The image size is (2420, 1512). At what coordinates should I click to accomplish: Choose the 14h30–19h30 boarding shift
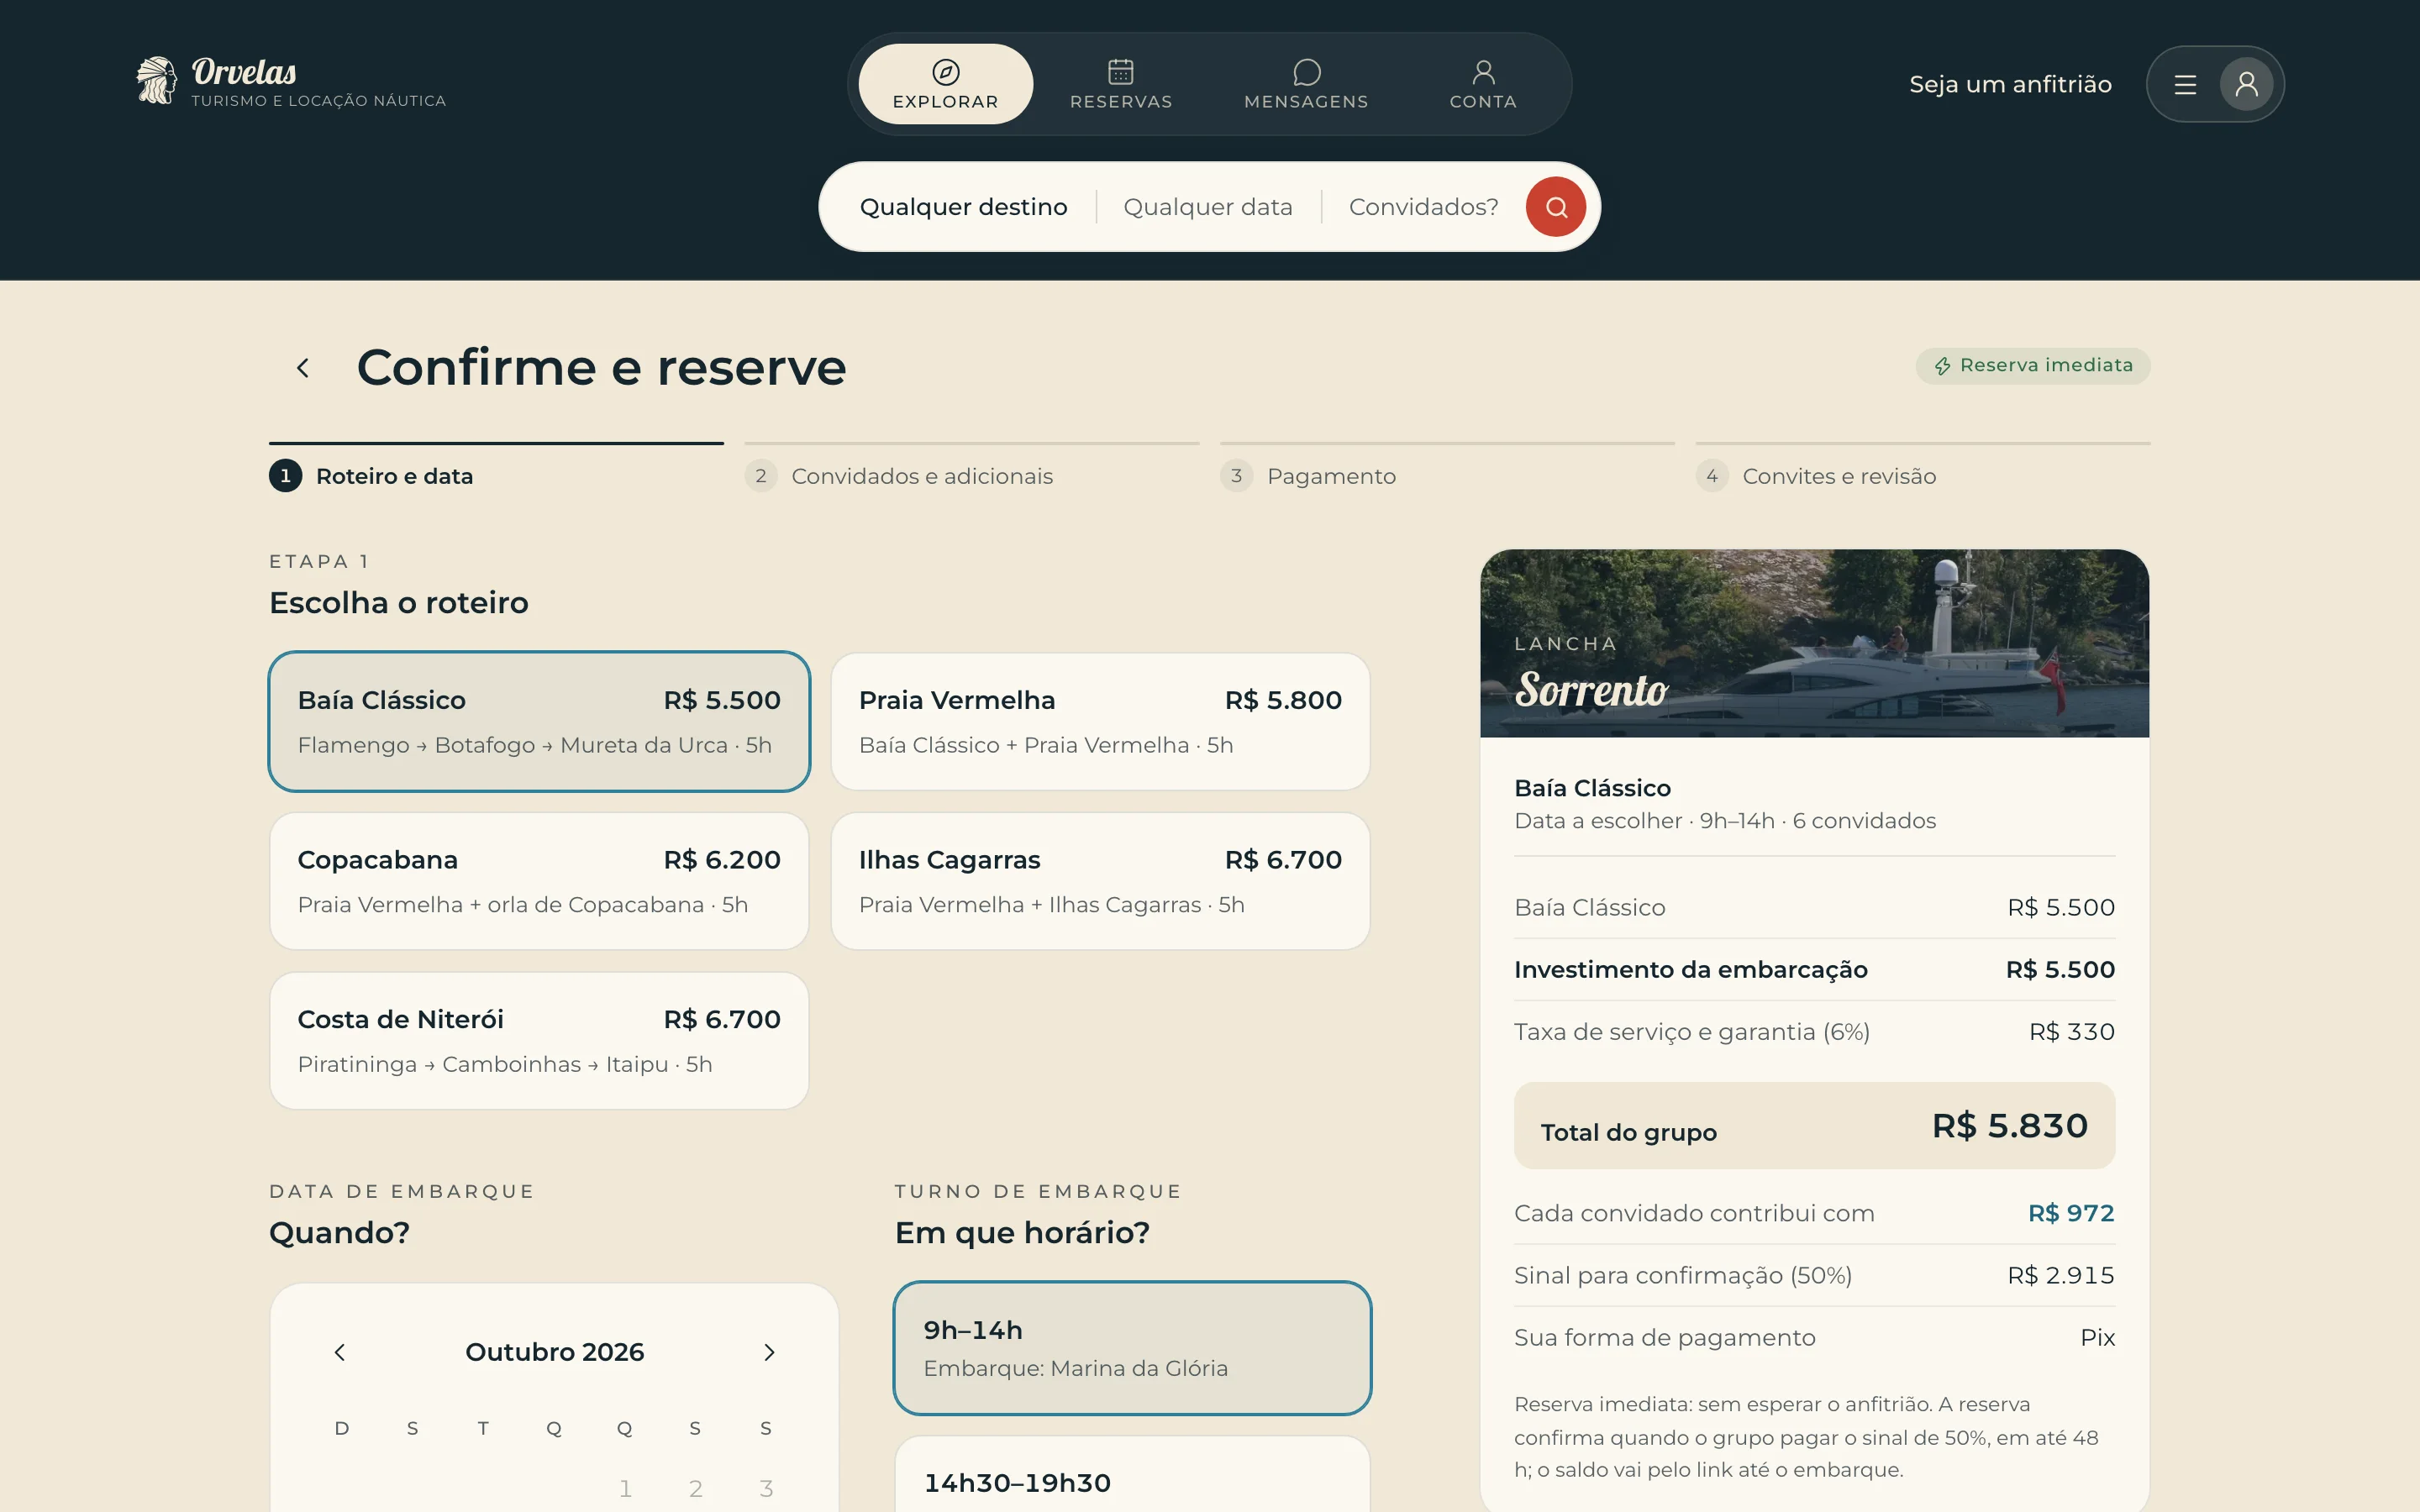(1132, 1474)
